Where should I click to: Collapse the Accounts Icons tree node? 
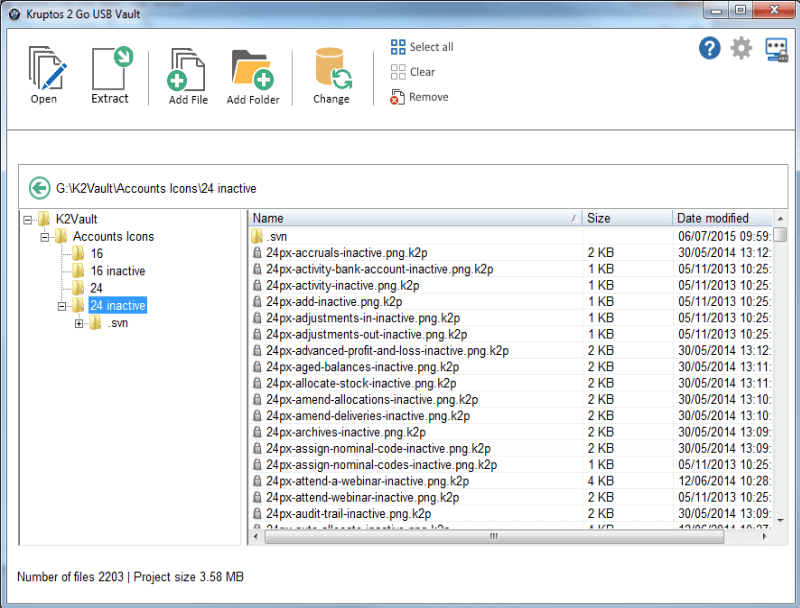[x=45, y=237]
